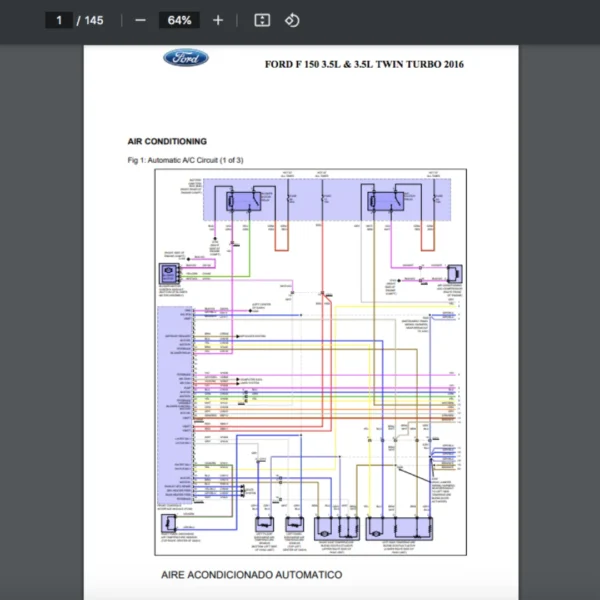Click the A/C compressor clutch component symbol

453,273
